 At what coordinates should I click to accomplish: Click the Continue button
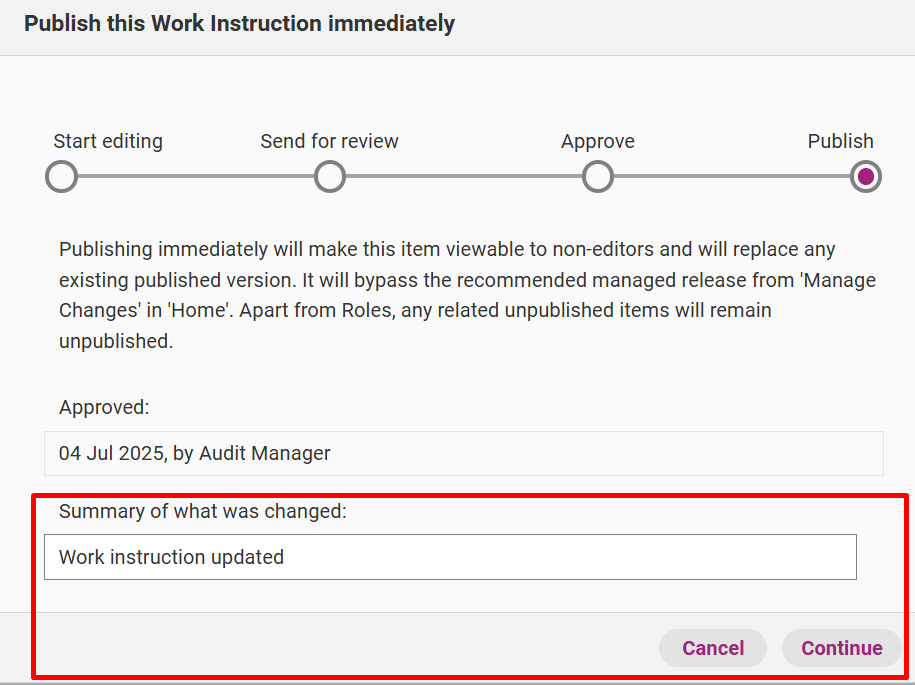click(841, 648)
